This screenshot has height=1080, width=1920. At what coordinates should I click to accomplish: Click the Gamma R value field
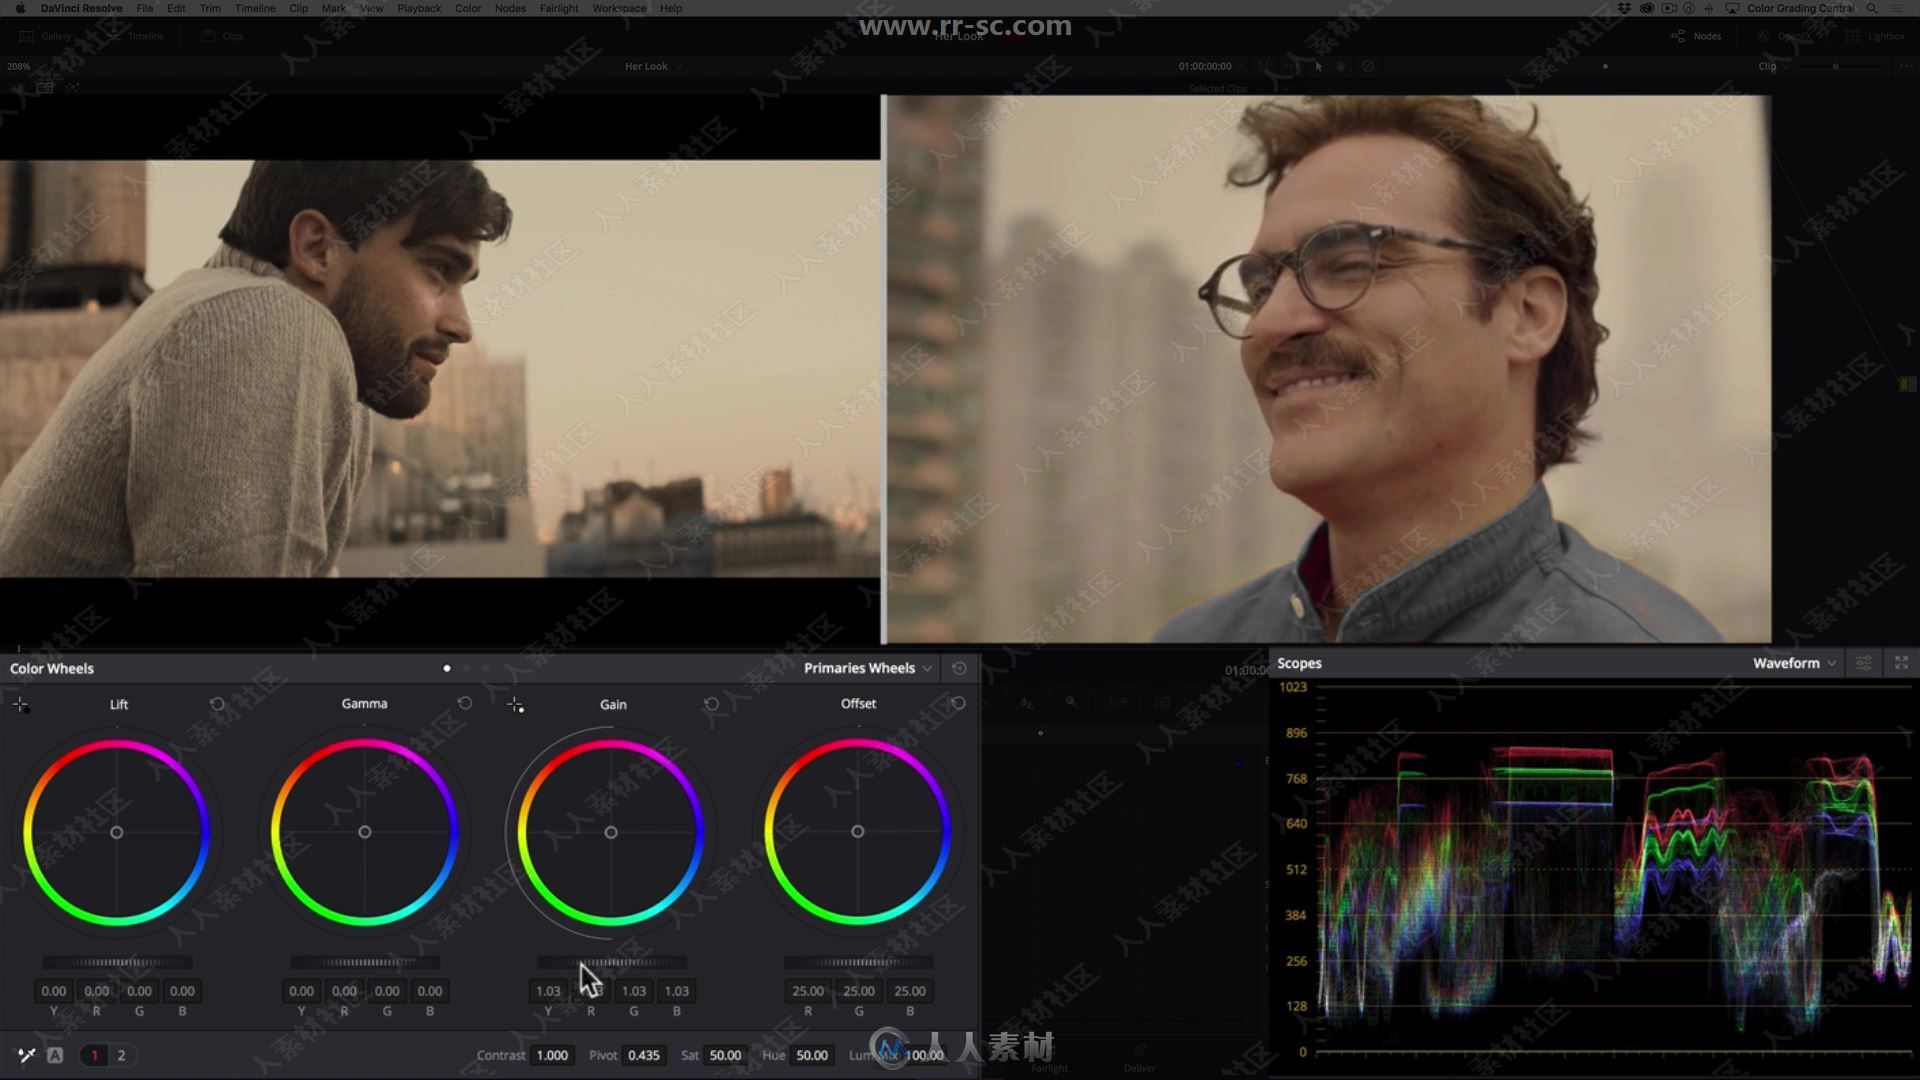tap(344, 991)
